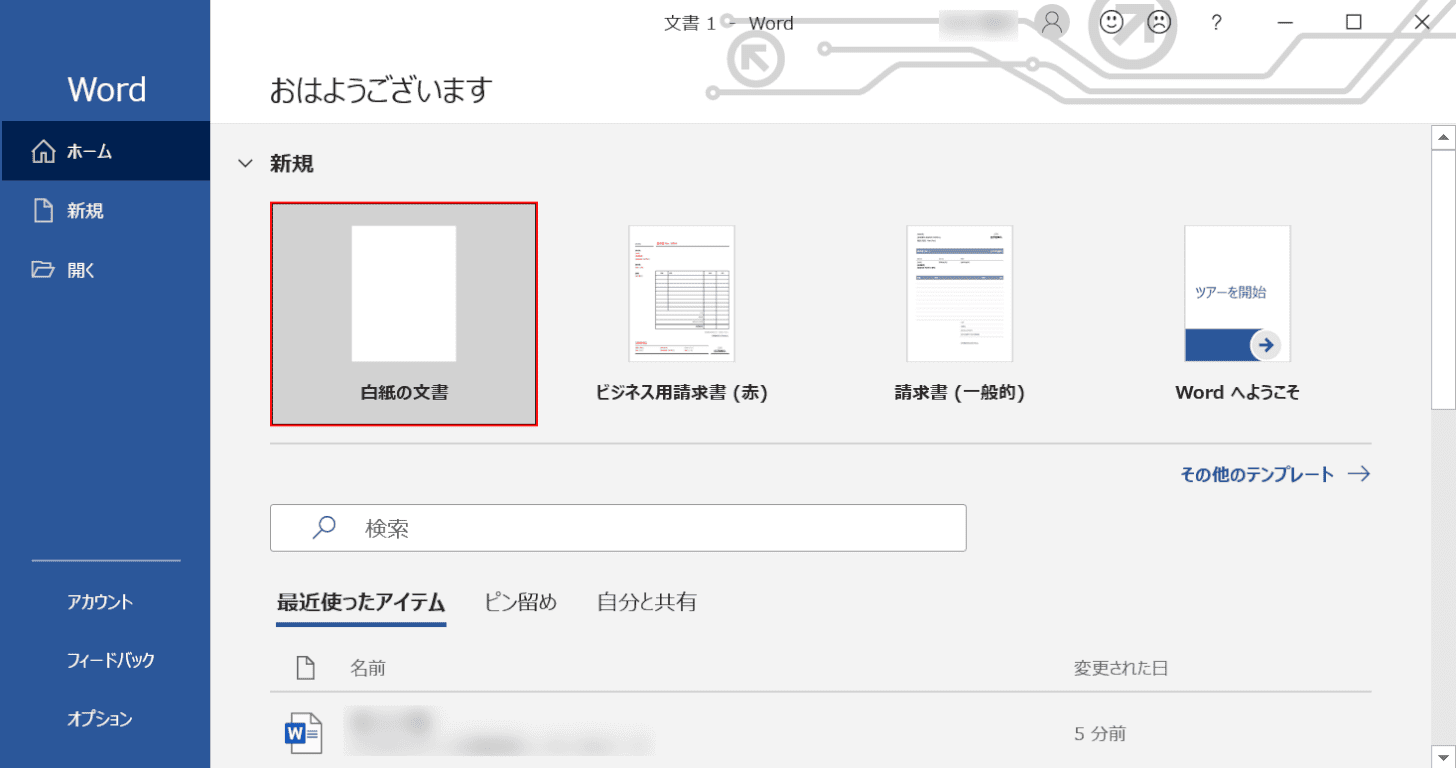Switch to the ピン留め tab
This screenshot has width=1456, height=768.
point(521,603)
